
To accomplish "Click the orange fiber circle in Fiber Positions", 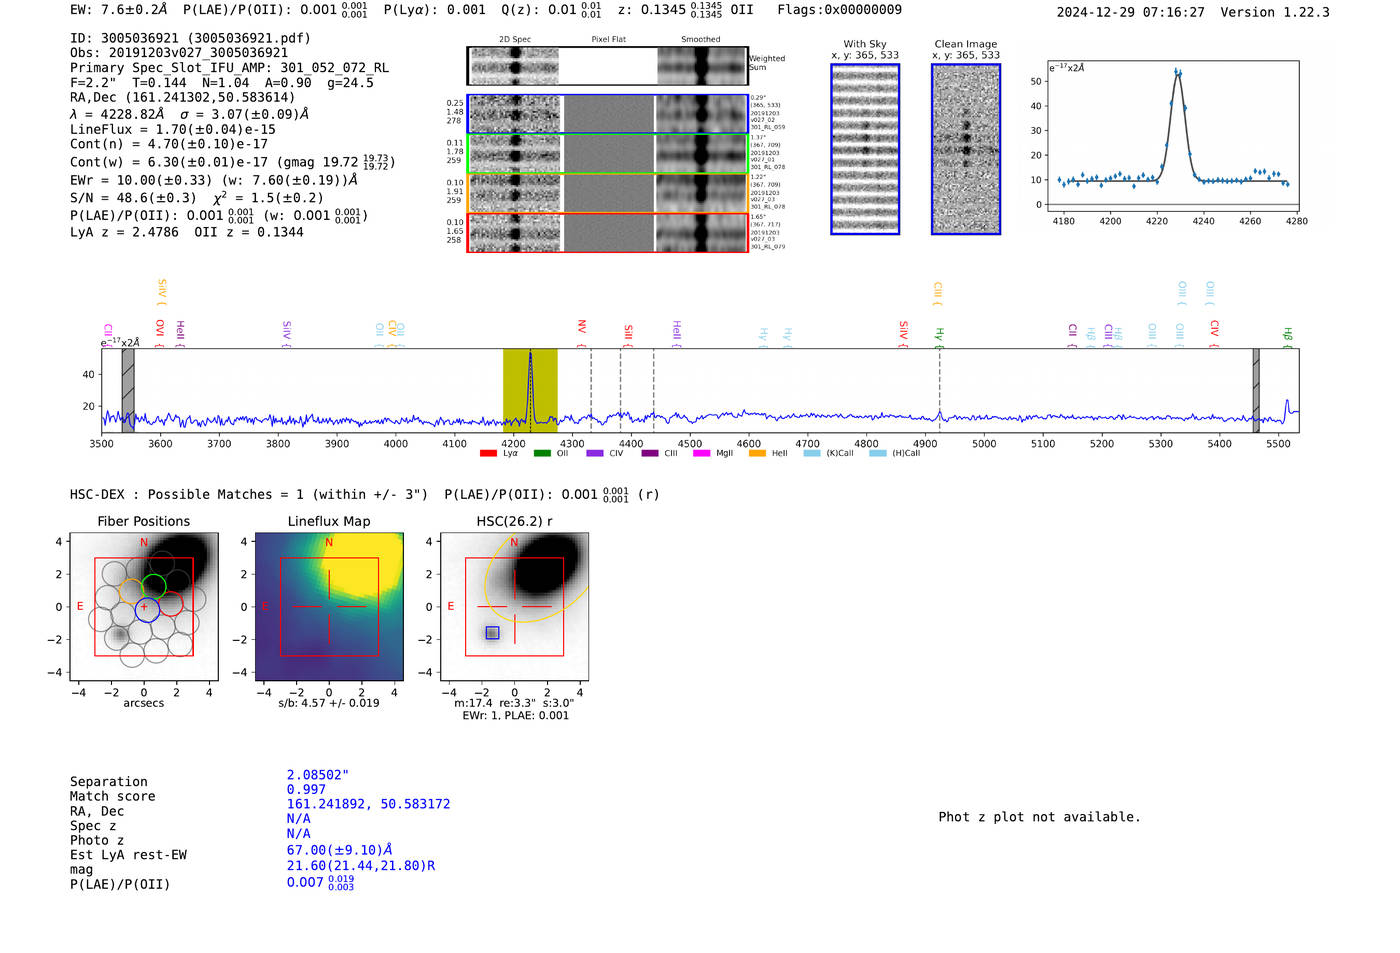I will point(131,591).
